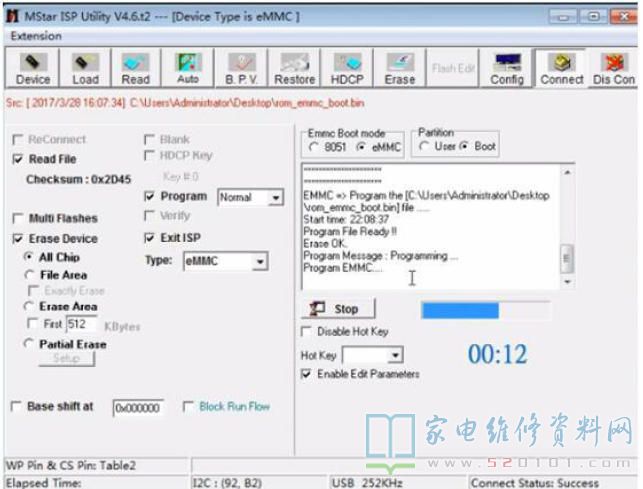Click the Dis Con toolbar icon
The image size is (643, 489).
613,68
